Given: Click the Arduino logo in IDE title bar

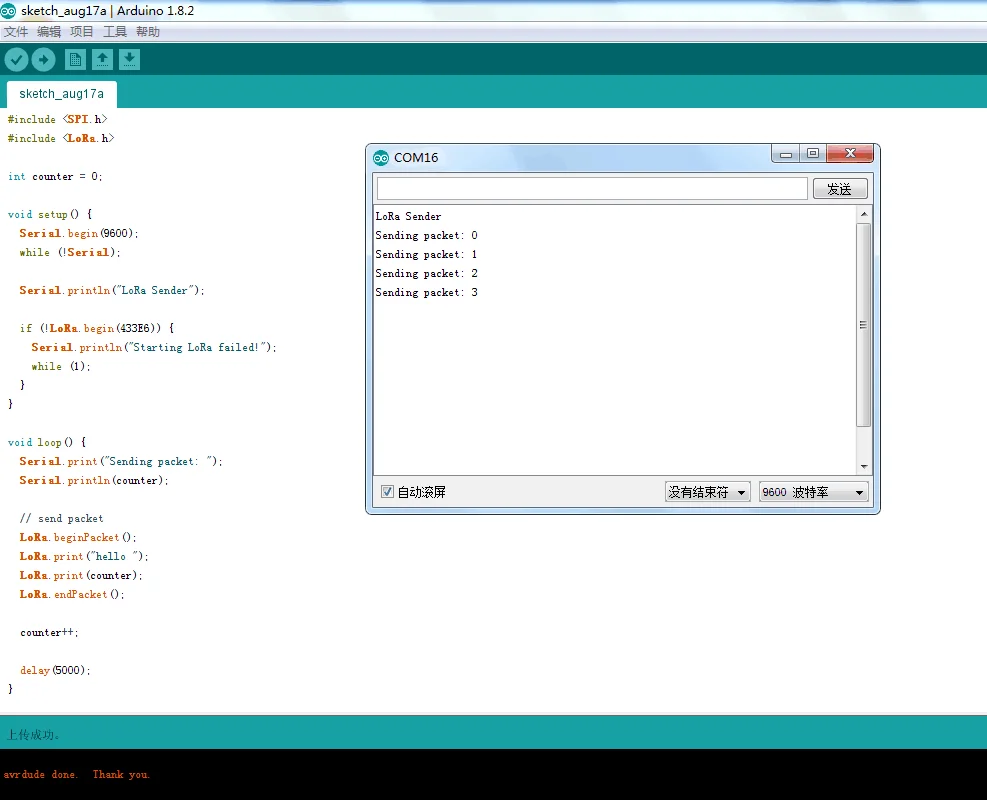Looking at the screenshot, I should 8,11.
